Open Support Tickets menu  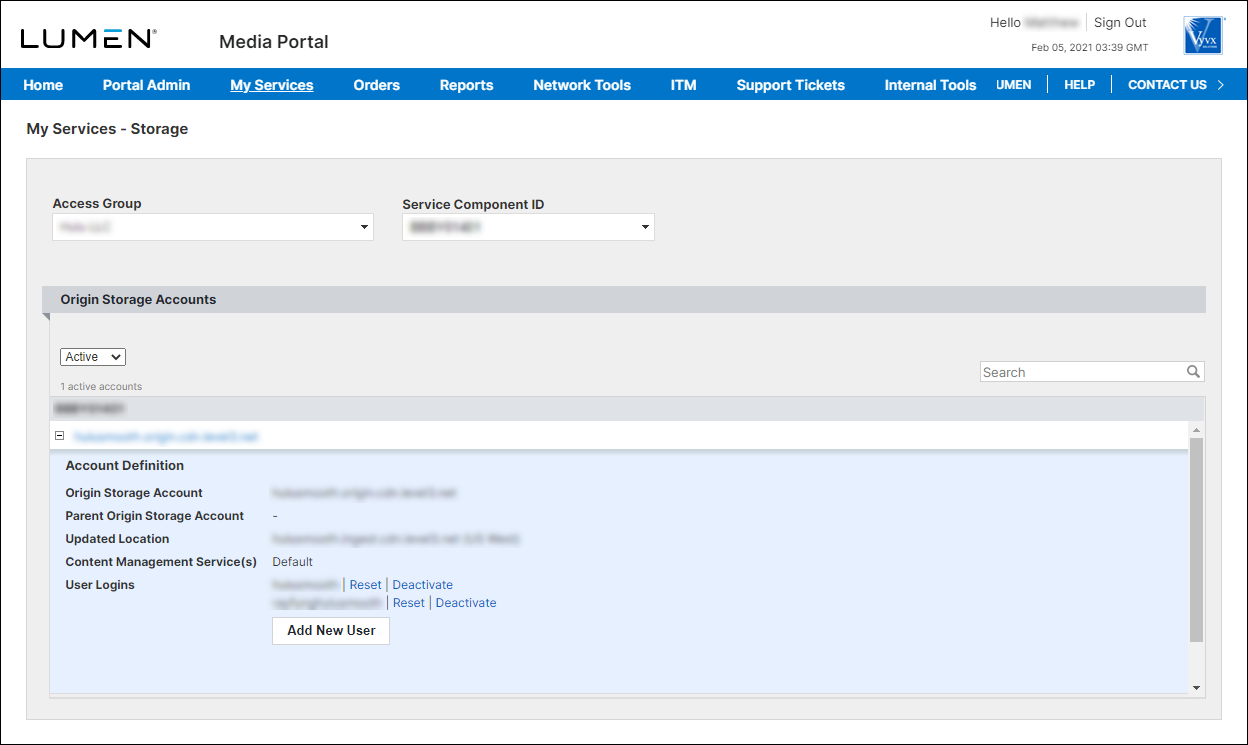pyautogui.click(x=791, y=85)
